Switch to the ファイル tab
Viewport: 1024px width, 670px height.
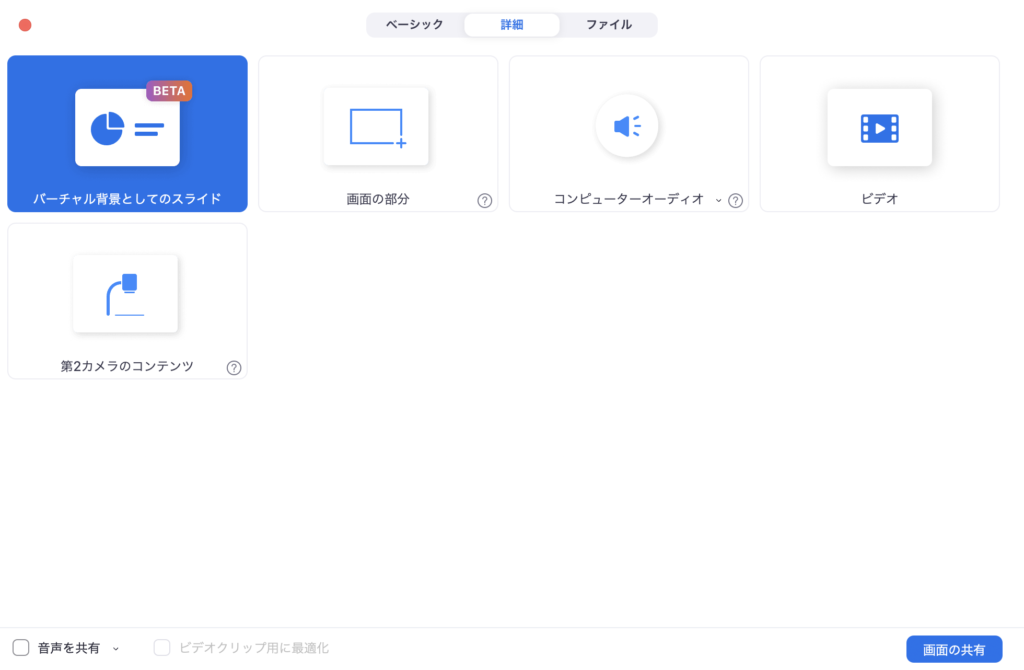click(609, 25)
